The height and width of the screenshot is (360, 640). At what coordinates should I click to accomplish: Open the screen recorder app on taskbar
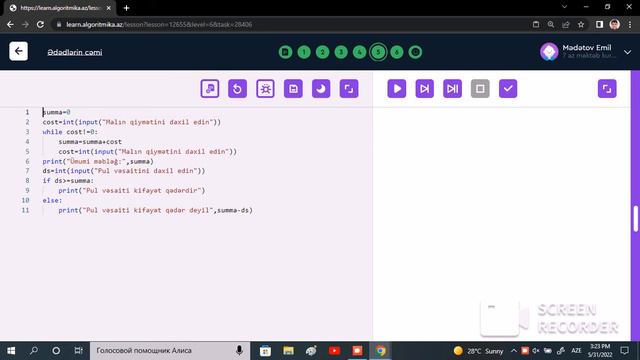coord(358,351)
